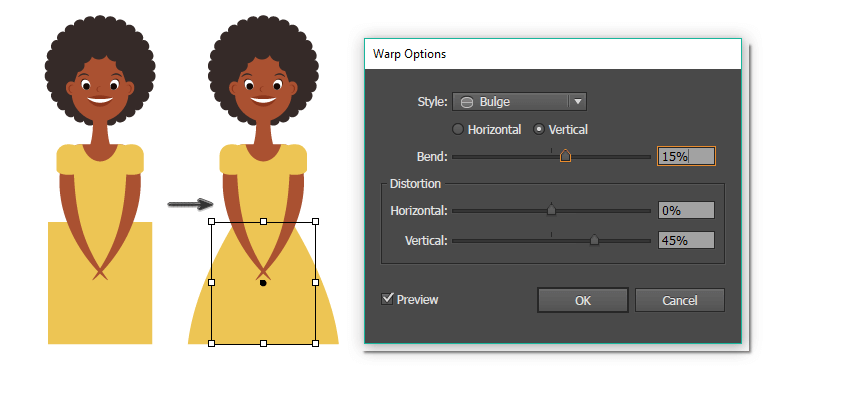
Task: Click the Vertical distortion 45% field
Action: click(x=686, y=240)
